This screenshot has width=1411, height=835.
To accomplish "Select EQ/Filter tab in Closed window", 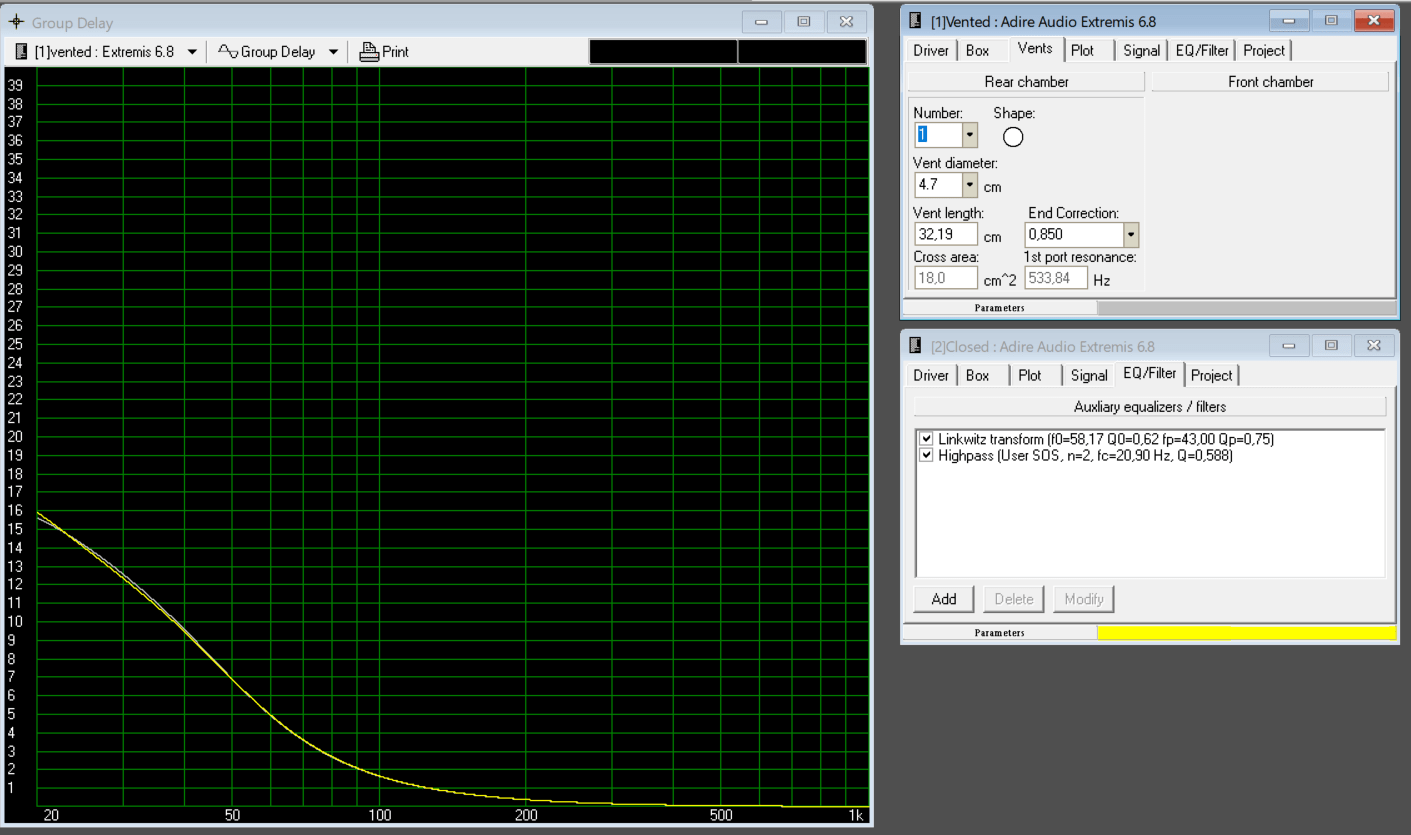I will coord(1150,373).
